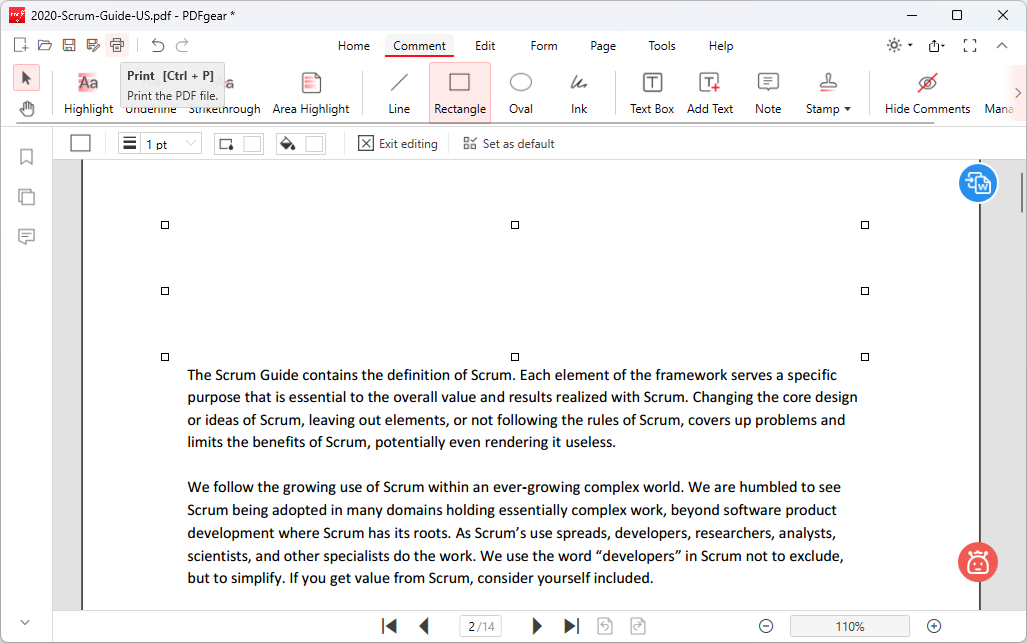Open the appearance theme dropdown
The width and height of the screenshot is (1027, 643).
(x=896, y=45)
